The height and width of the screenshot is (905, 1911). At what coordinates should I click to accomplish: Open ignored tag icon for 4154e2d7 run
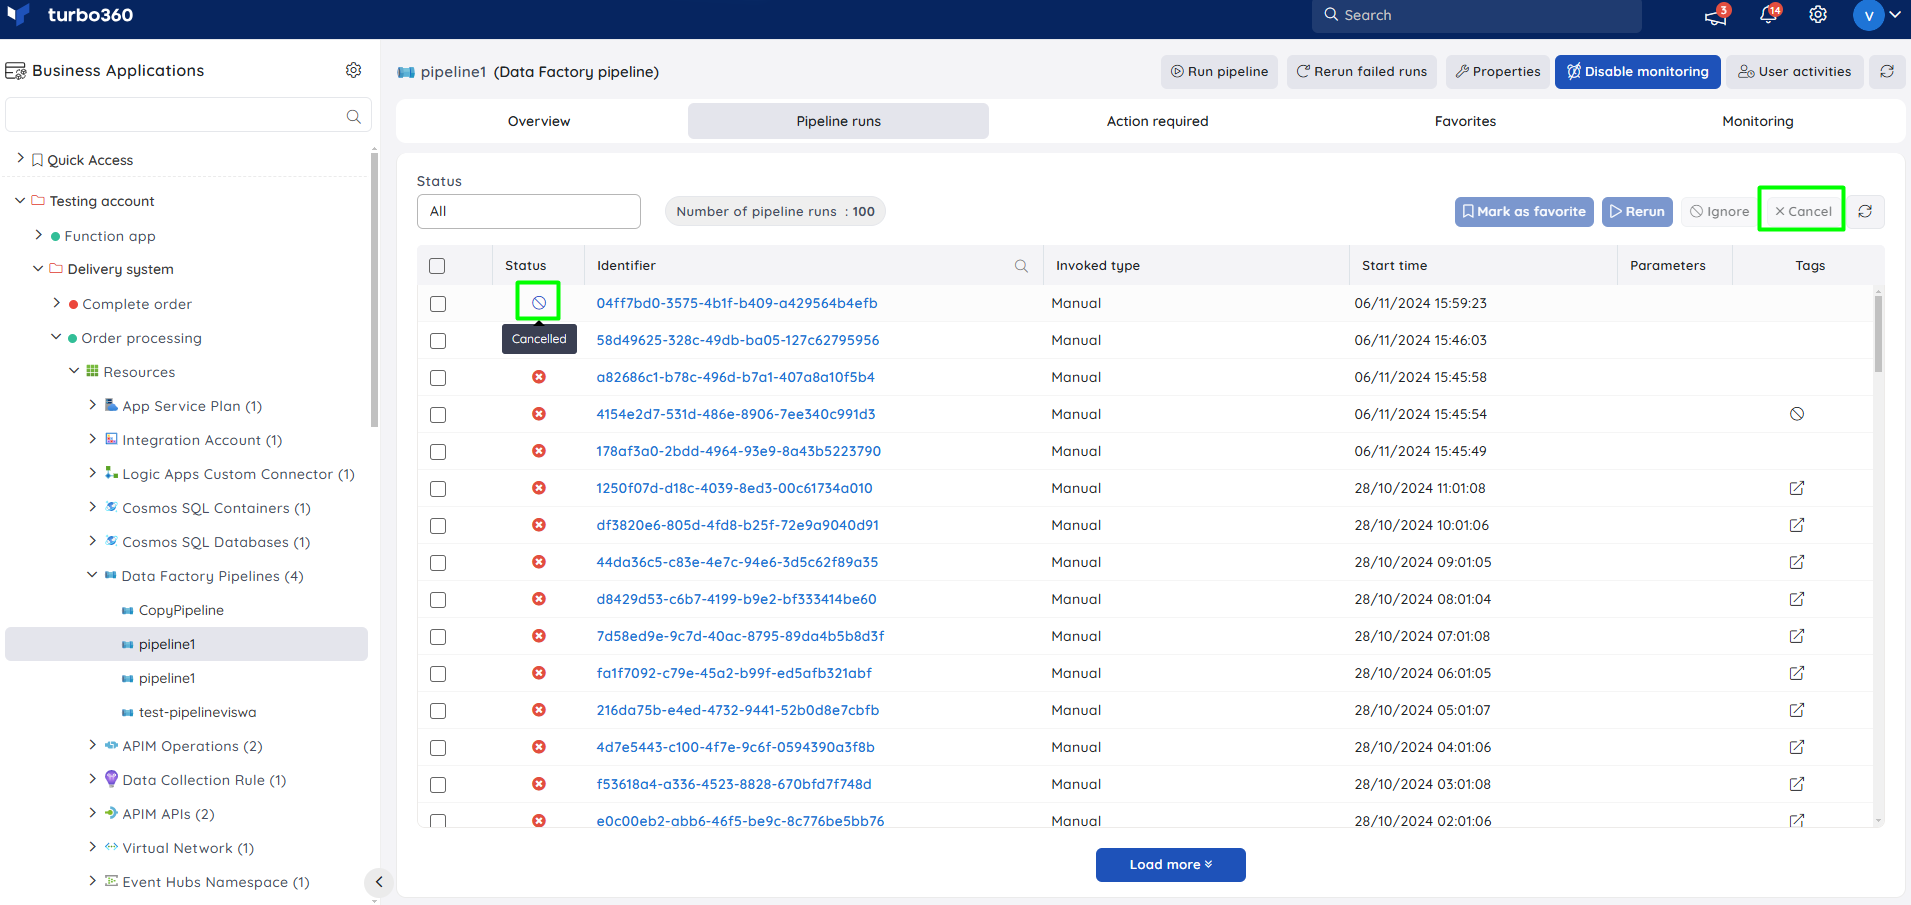(1797, 414)
